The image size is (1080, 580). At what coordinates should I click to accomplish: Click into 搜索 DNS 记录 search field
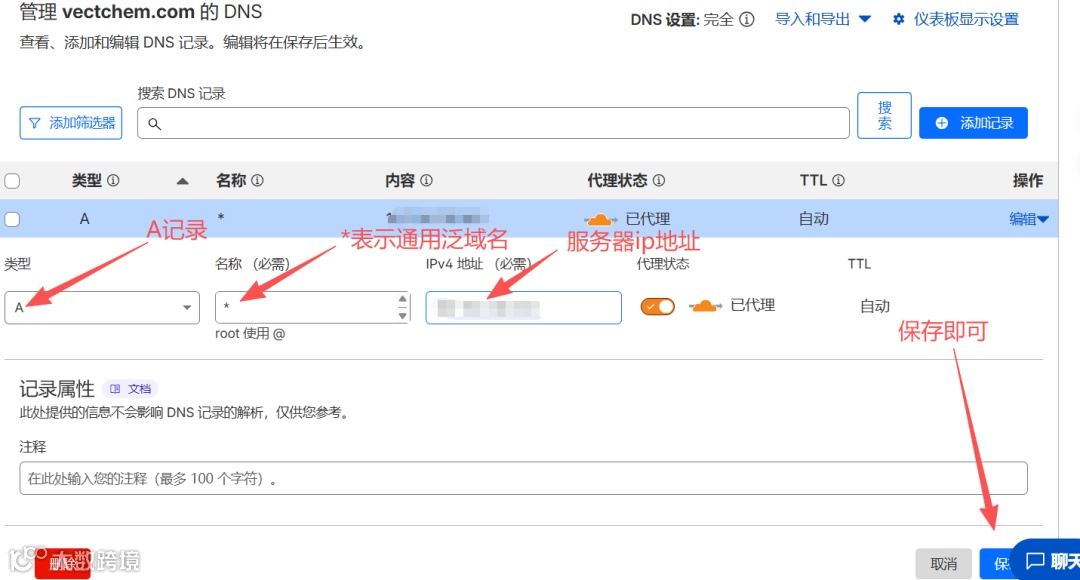coord(493,123)
